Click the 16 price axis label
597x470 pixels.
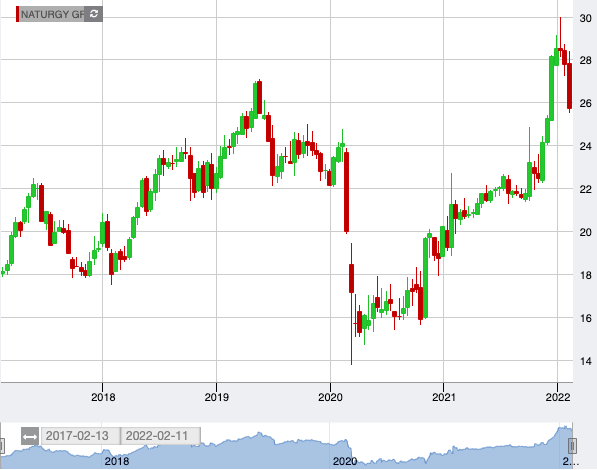(x=586, y=318)
